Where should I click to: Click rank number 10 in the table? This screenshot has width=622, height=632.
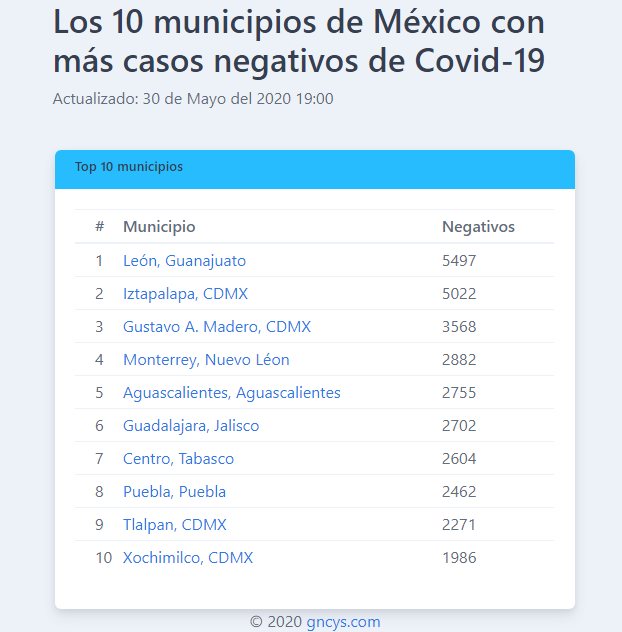pyautogui.click(x=104, y=558)
